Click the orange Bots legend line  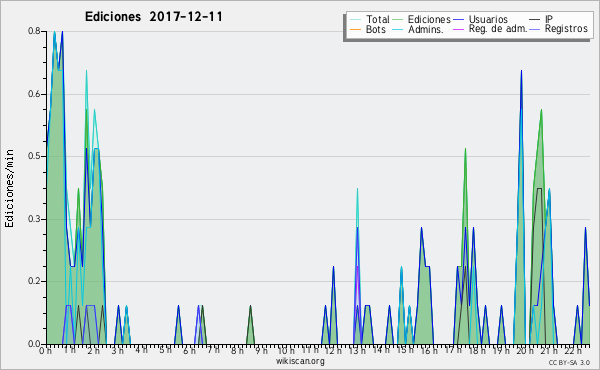pyautogui.click(x=355, y=29)
